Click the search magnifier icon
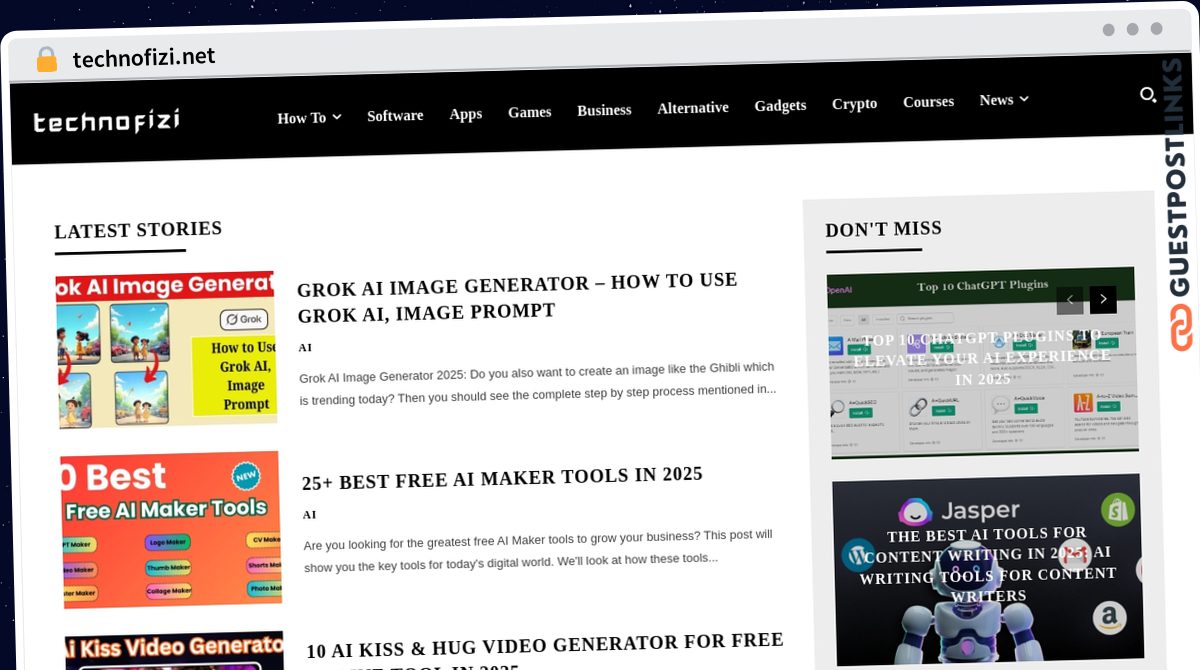 (1148, 95)
